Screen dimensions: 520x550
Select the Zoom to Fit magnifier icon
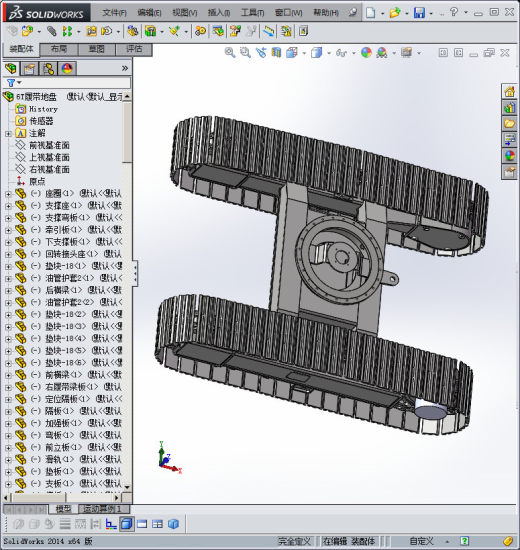click(229, 53)
